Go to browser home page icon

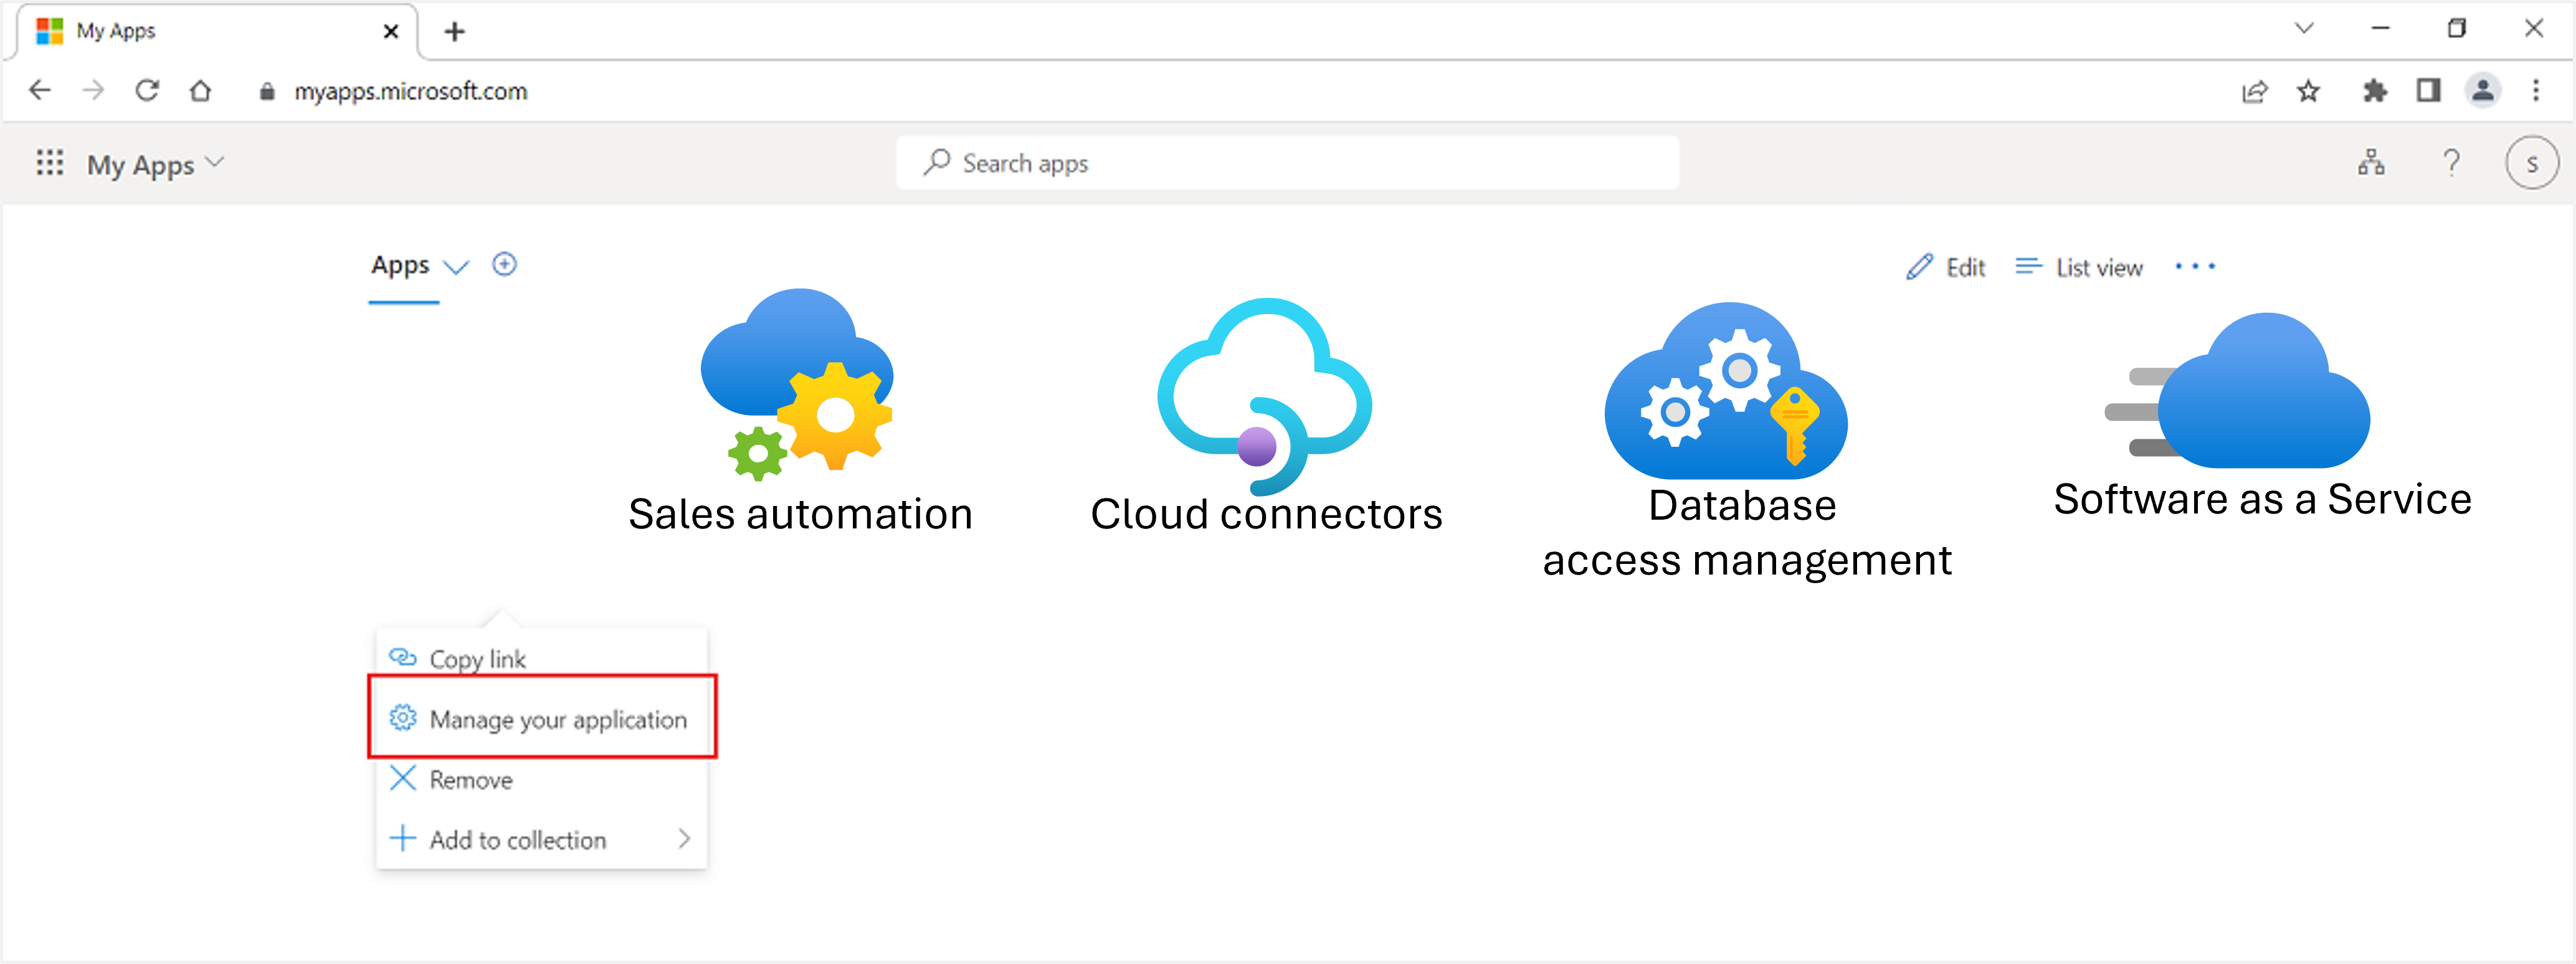[200, 91]
